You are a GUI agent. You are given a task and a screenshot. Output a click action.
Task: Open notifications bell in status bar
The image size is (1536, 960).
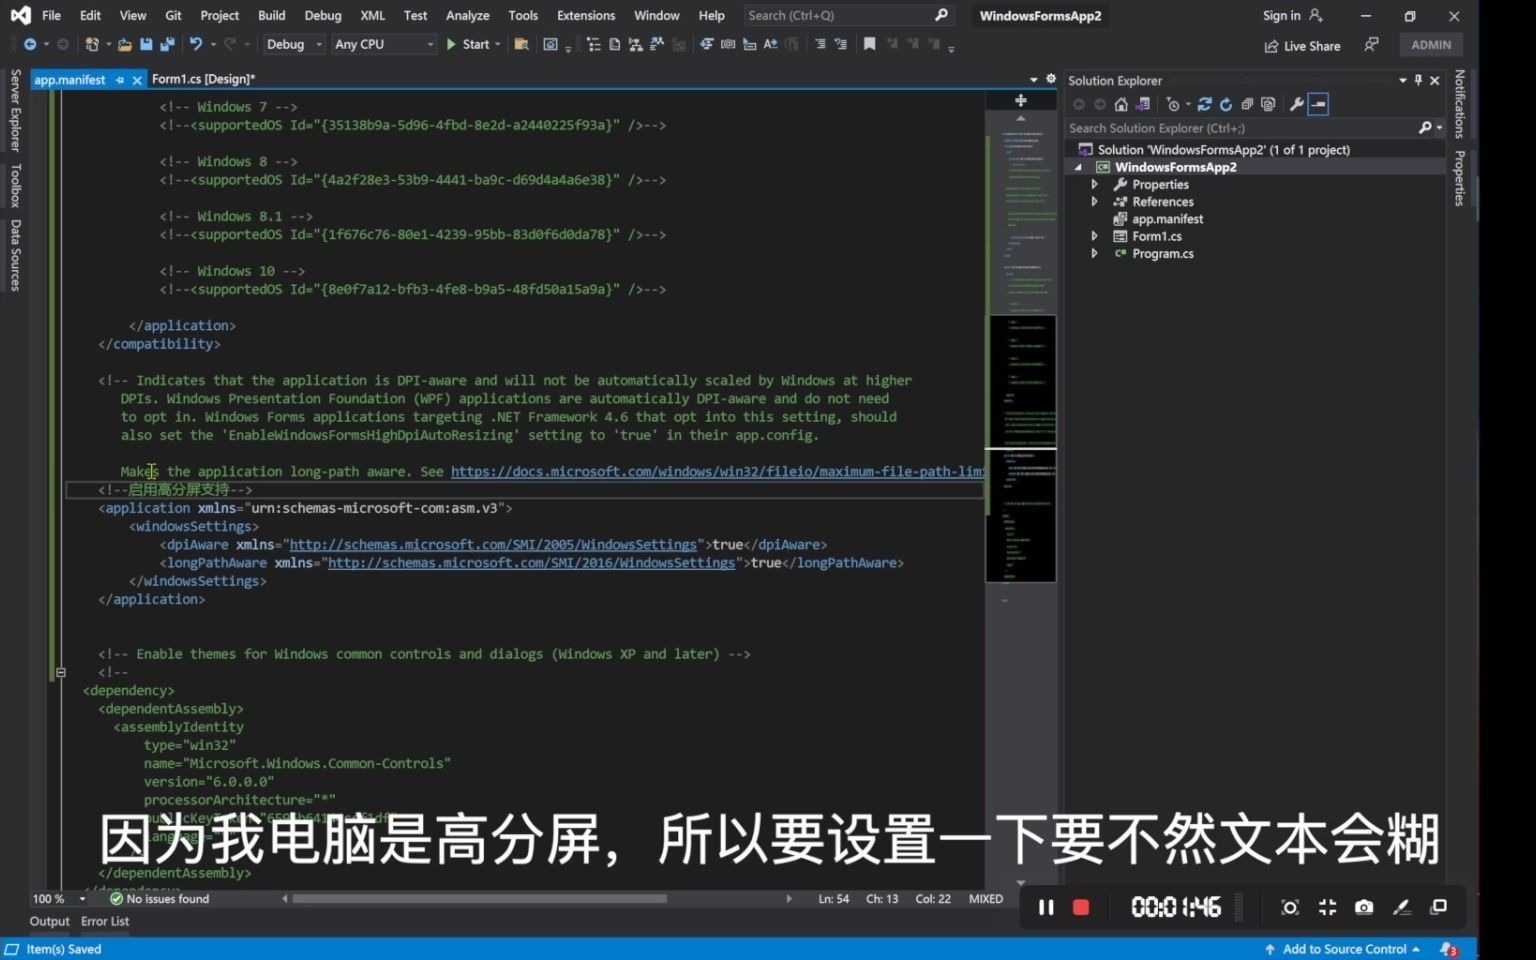[1449, 949]
